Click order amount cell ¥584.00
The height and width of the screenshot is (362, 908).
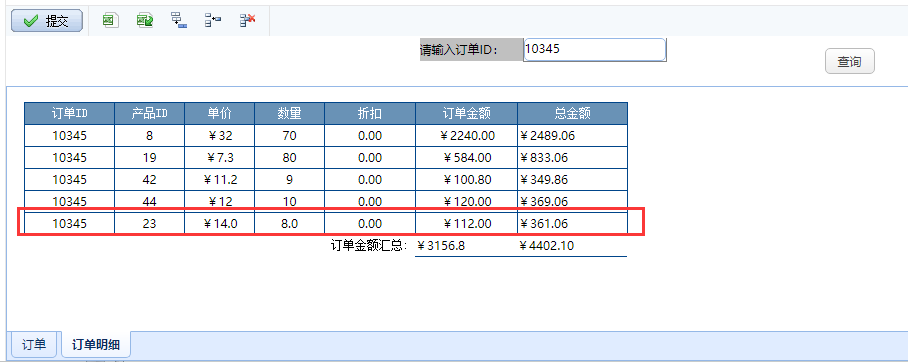pos(467,158)
